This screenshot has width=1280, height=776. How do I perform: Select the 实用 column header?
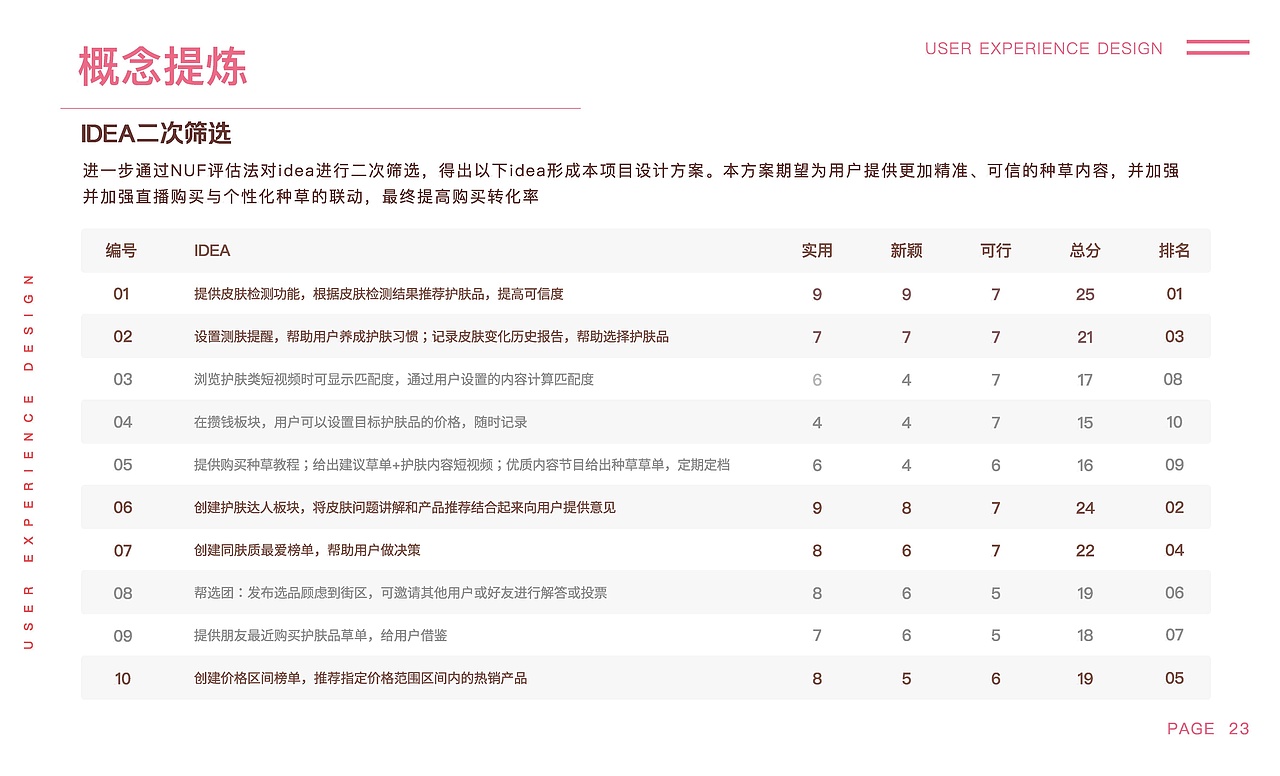[816, 251]
